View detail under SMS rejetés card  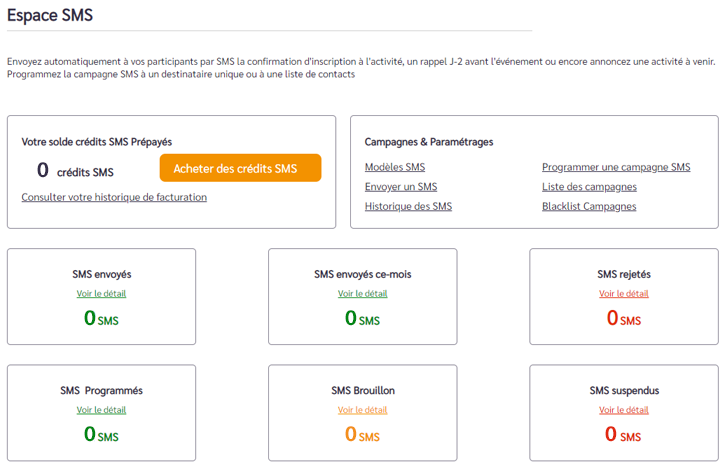point(624,294)
